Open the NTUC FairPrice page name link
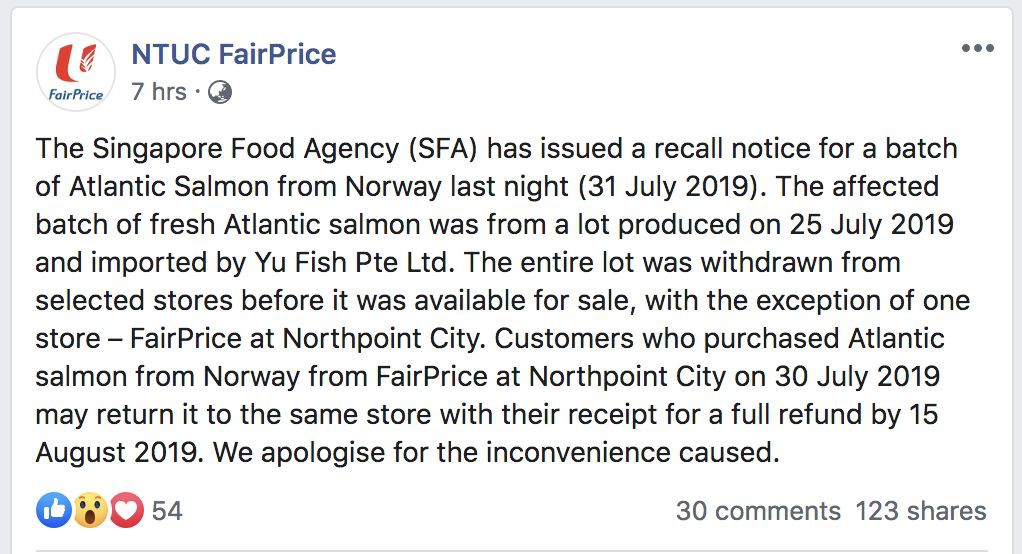This screenshot has height=554, width=1022. 233,54
